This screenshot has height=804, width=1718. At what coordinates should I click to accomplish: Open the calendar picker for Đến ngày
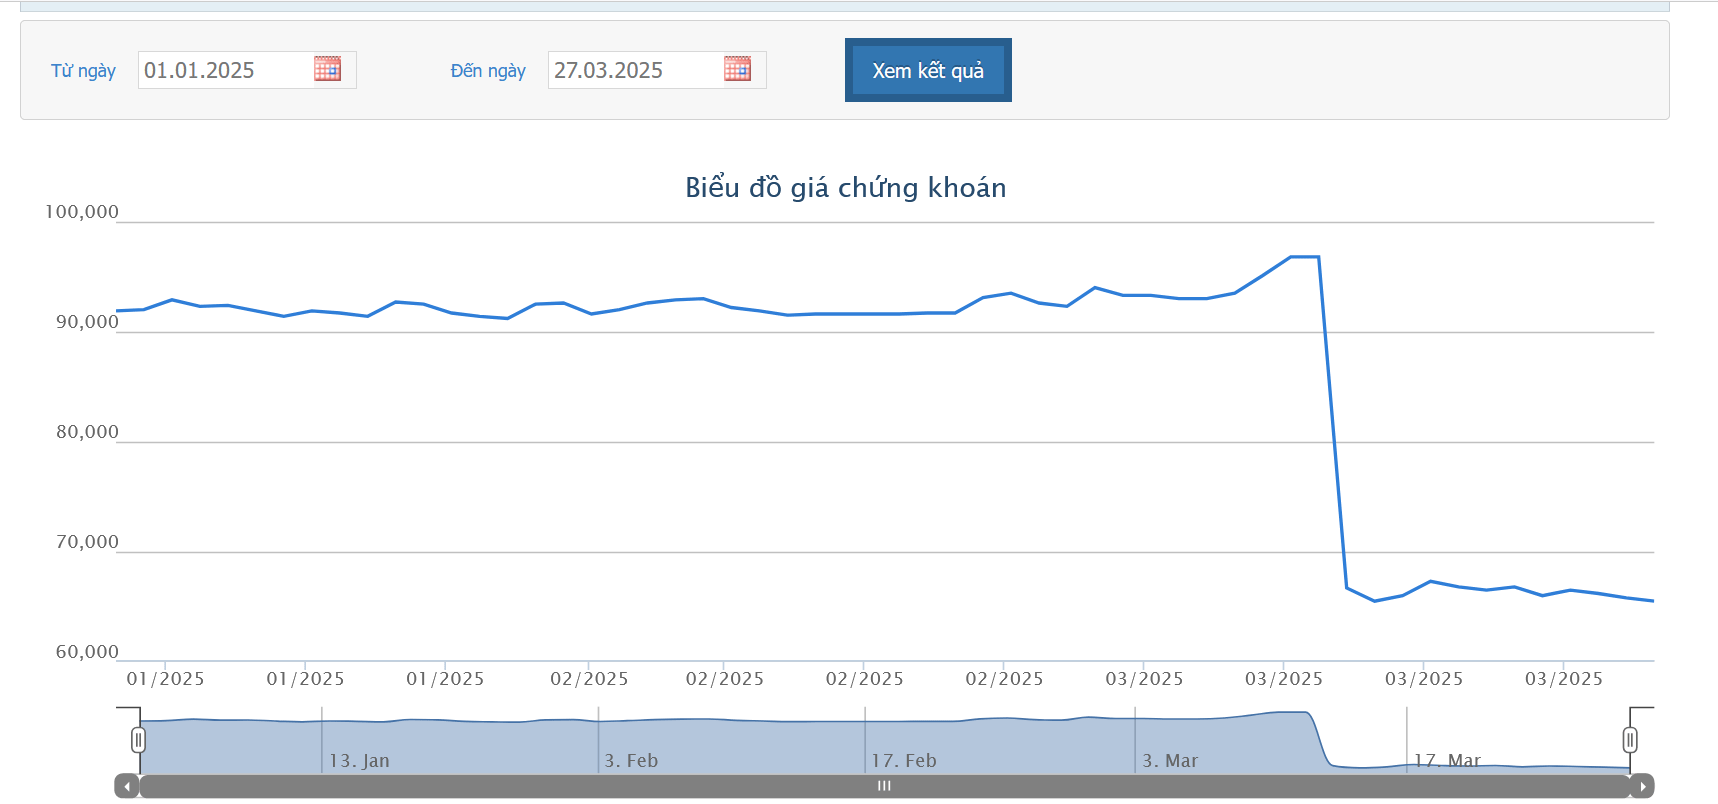(737, 69)
